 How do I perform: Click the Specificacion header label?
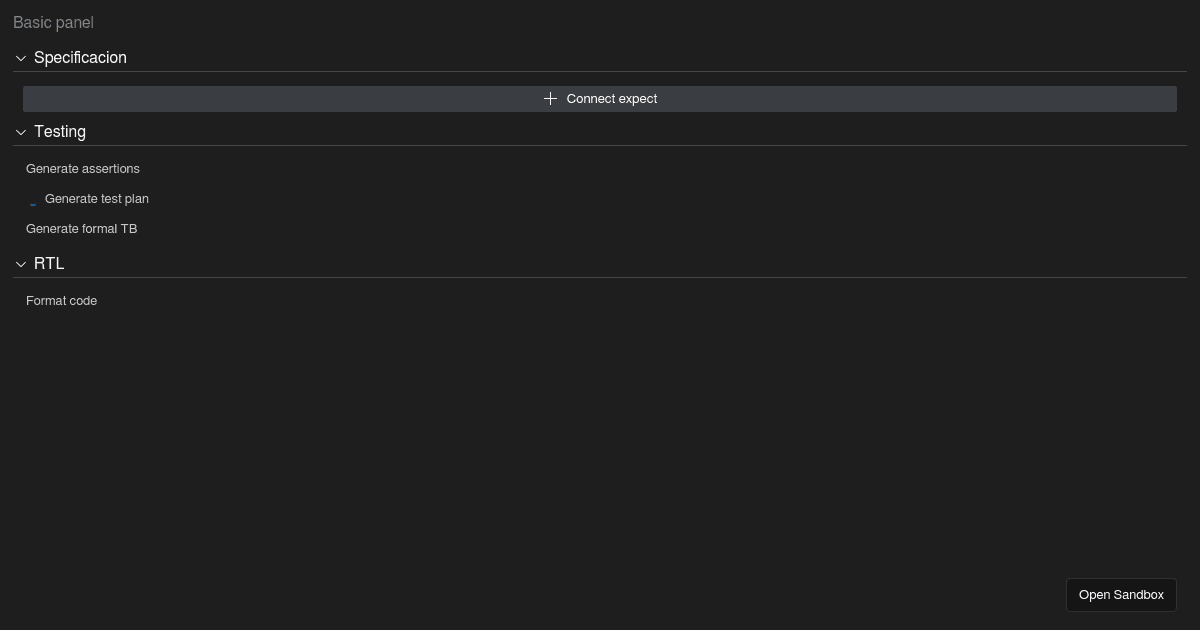coord(80,58)
